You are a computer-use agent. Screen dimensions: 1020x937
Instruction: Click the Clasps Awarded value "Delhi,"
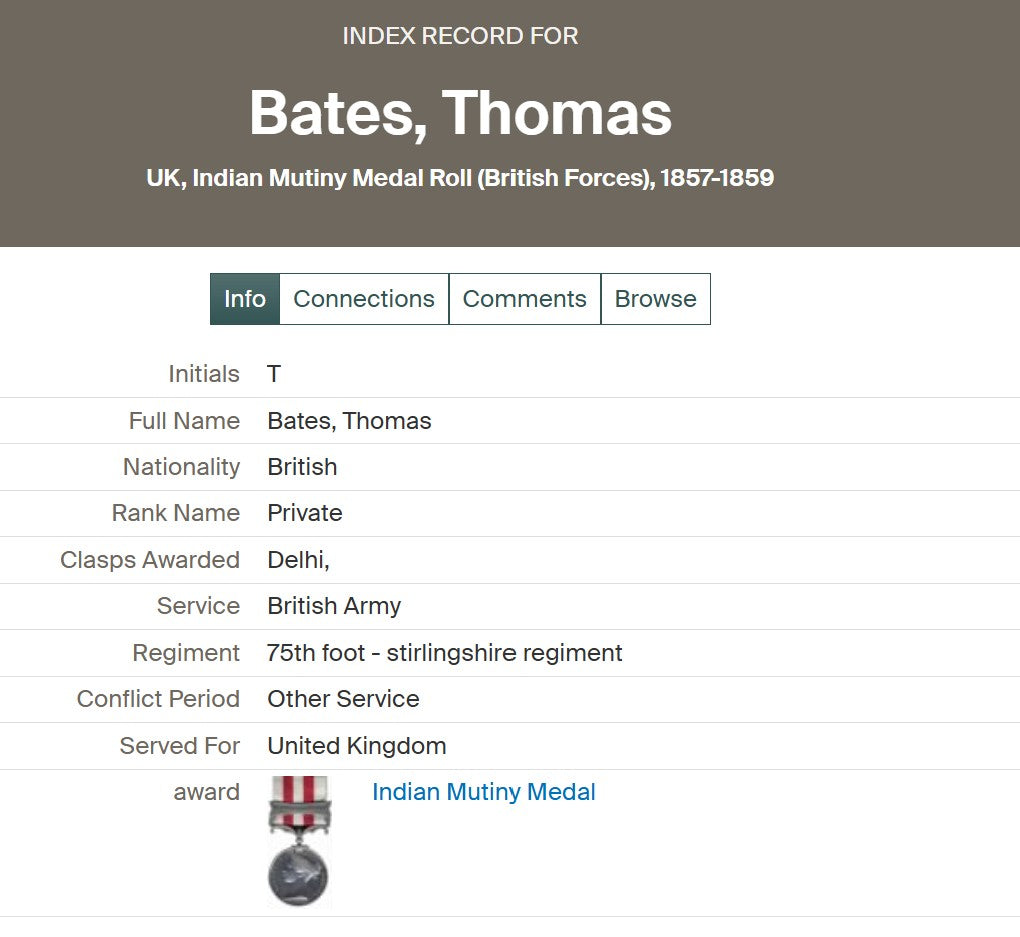tap(298, 560)
